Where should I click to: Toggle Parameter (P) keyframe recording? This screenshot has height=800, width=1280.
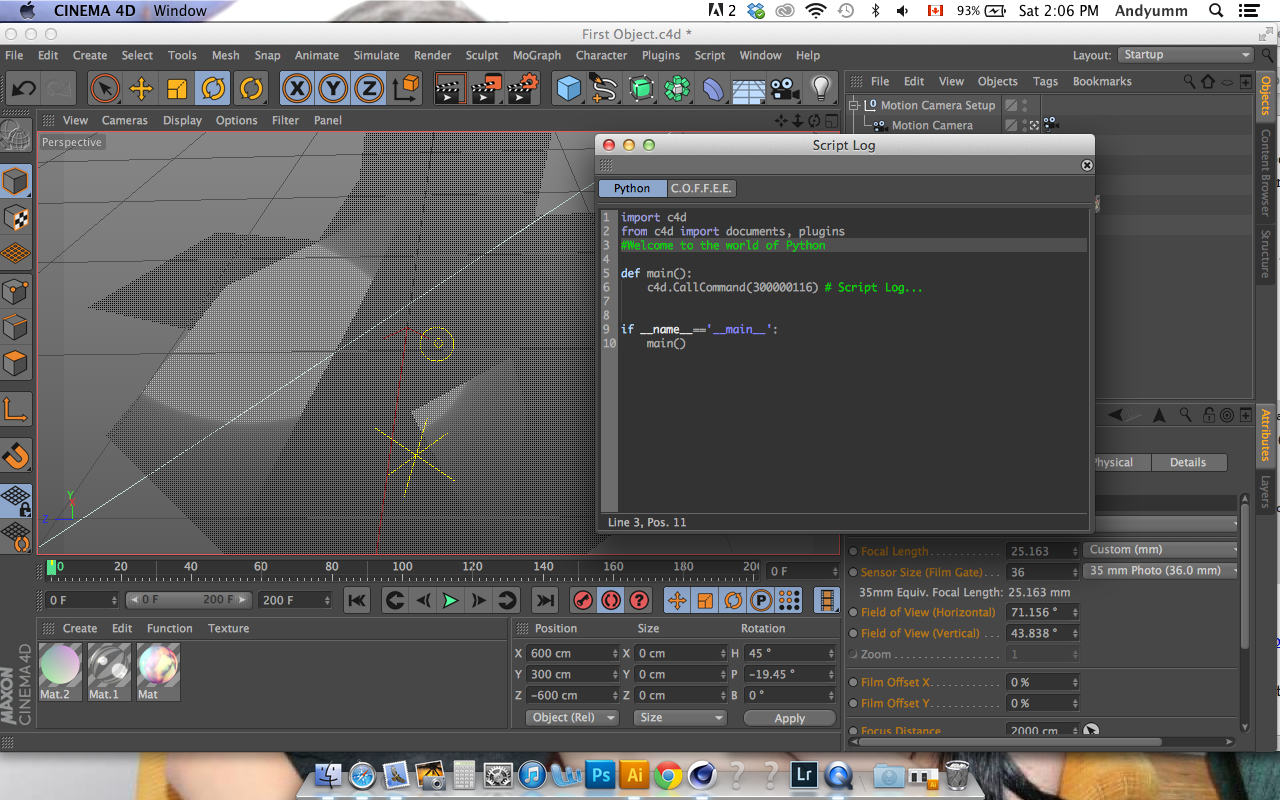[x=760, y=600]
